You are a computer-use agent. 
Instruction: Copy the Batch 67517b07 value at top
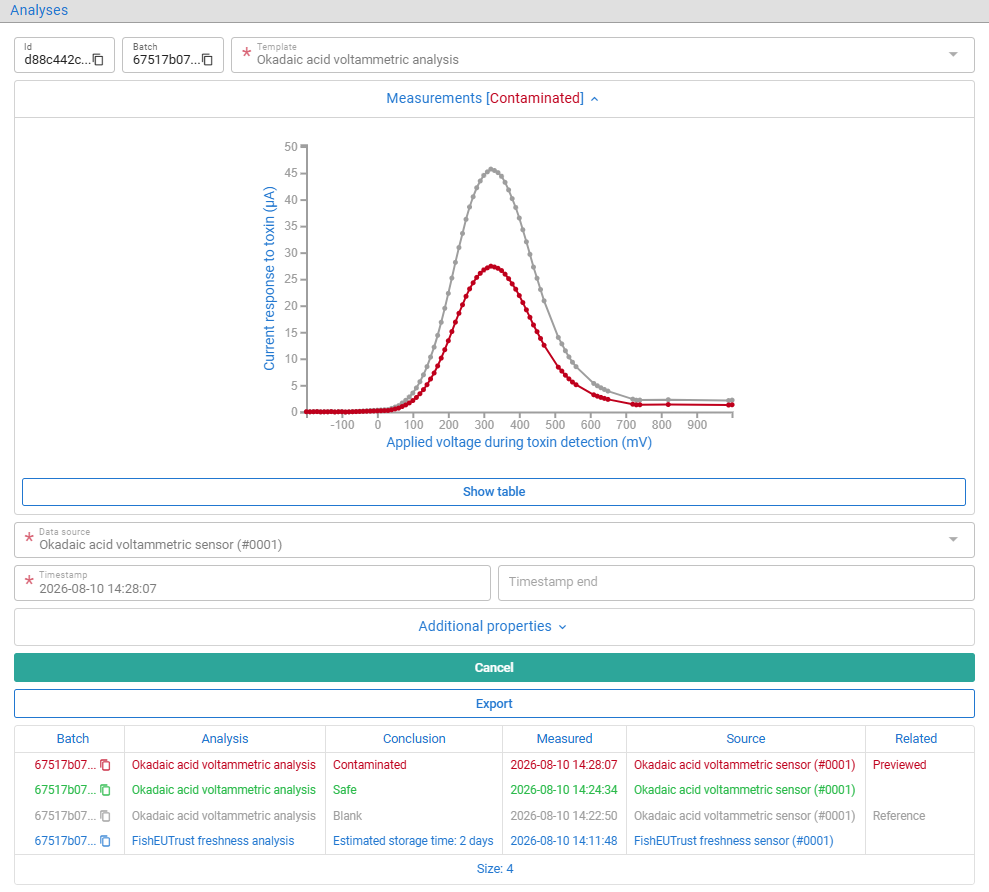208,60
